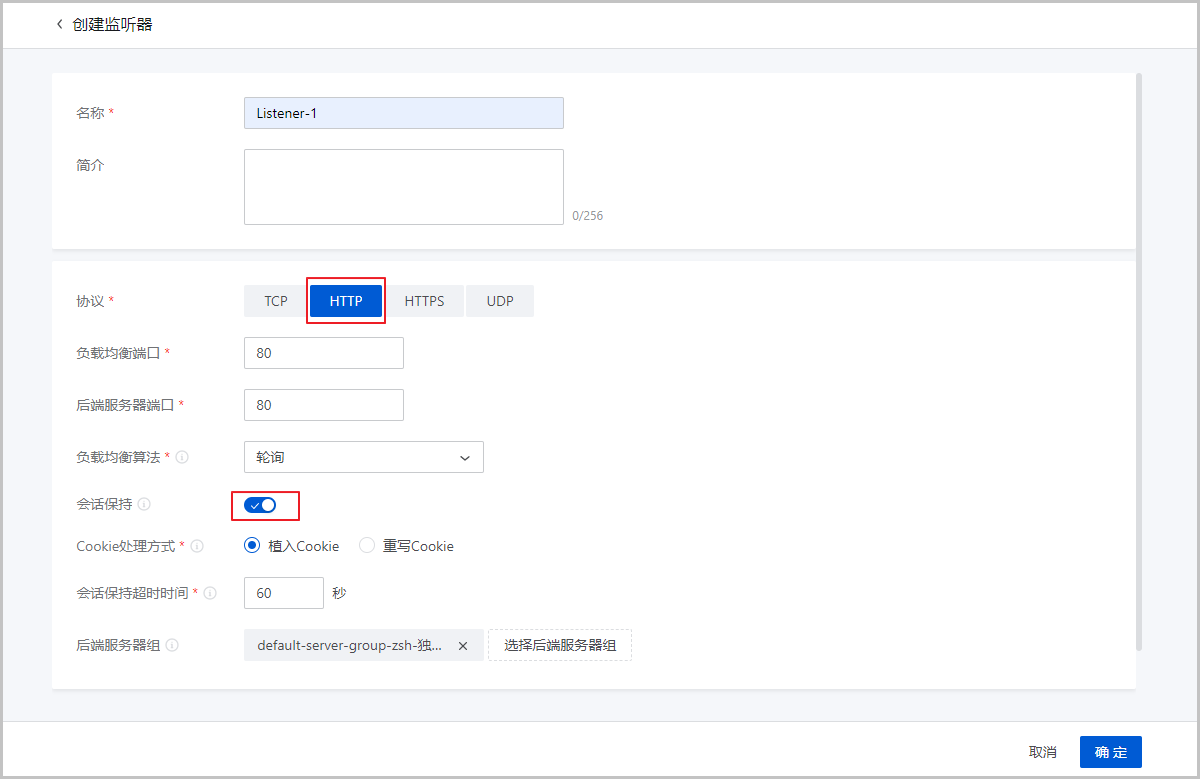Focus the 简介 description text area

click(x=403, y=187)
